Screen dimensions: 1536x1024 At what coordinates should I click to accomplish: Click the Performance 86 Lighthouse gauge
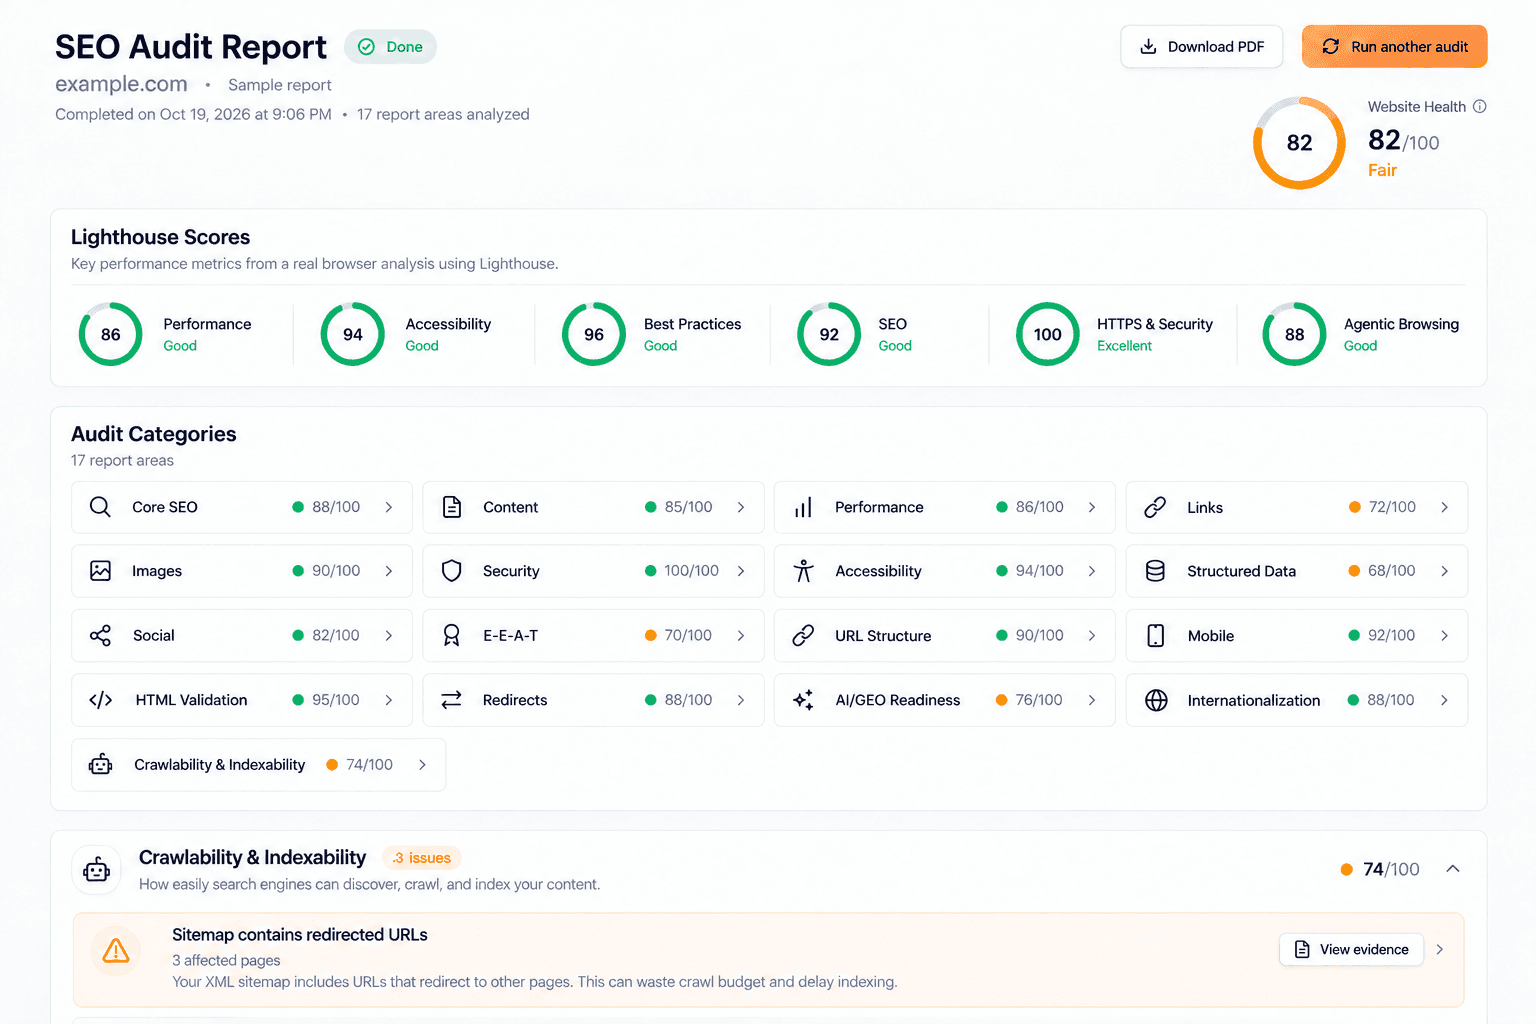pos(111,334)
